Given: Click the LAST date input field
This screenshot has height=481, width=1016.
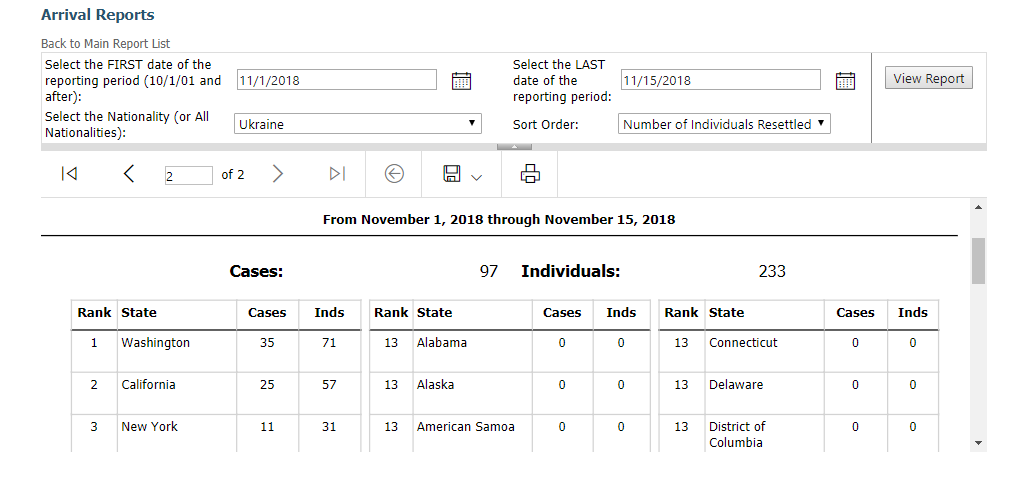Looking at the screenshot, I should 721,80.
